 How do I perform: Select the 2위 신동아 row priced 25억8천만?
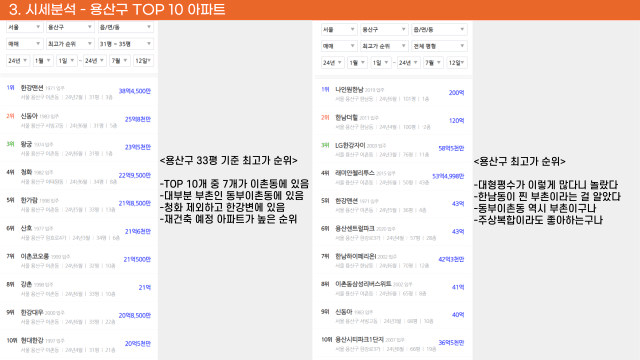coord(79,120)
